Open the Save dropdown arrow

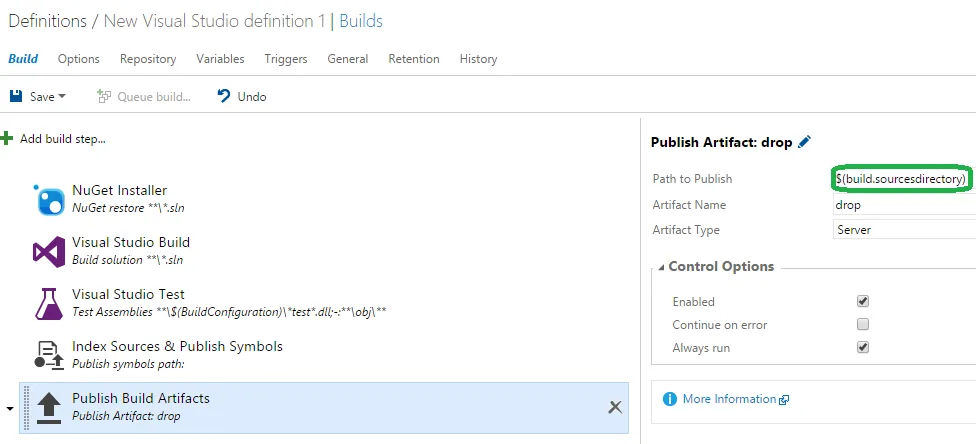point(62,97)
